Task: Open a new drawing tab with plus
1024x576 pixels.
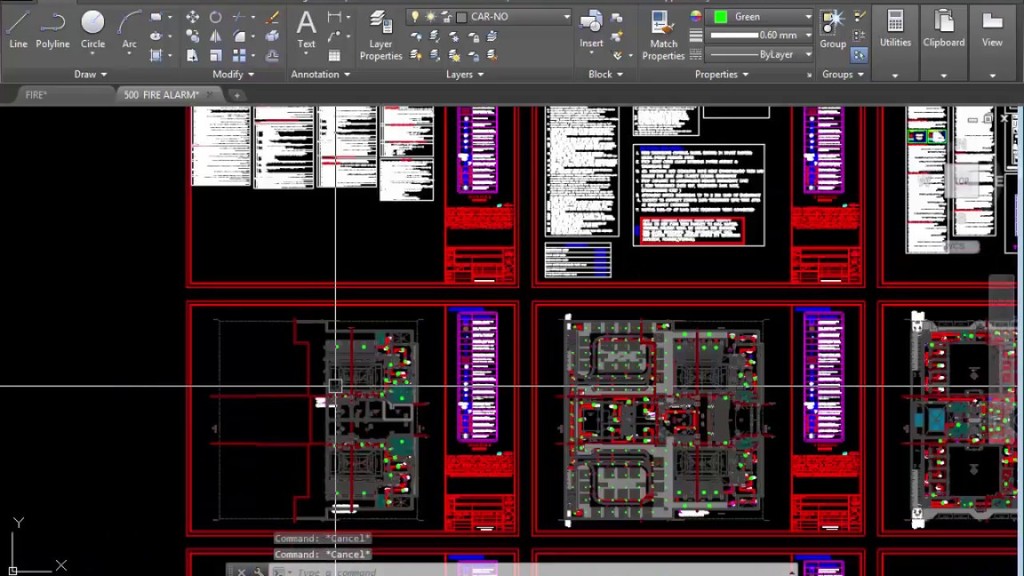Action: pos(236,95)
